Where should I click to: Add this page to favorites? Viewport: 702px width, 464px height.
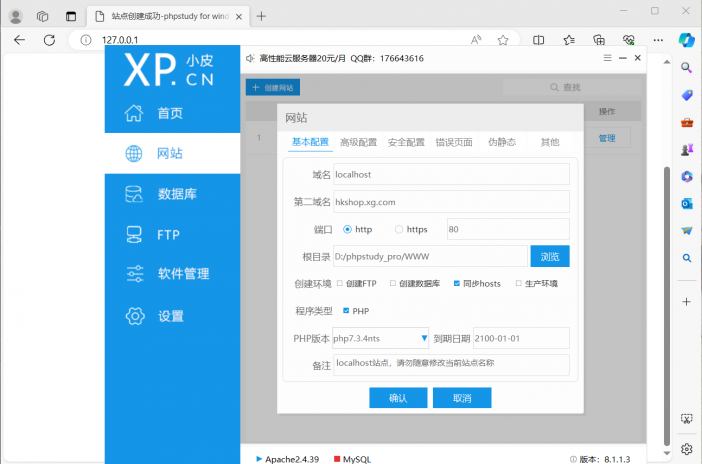pyautogui.click(x=503, y=40)
